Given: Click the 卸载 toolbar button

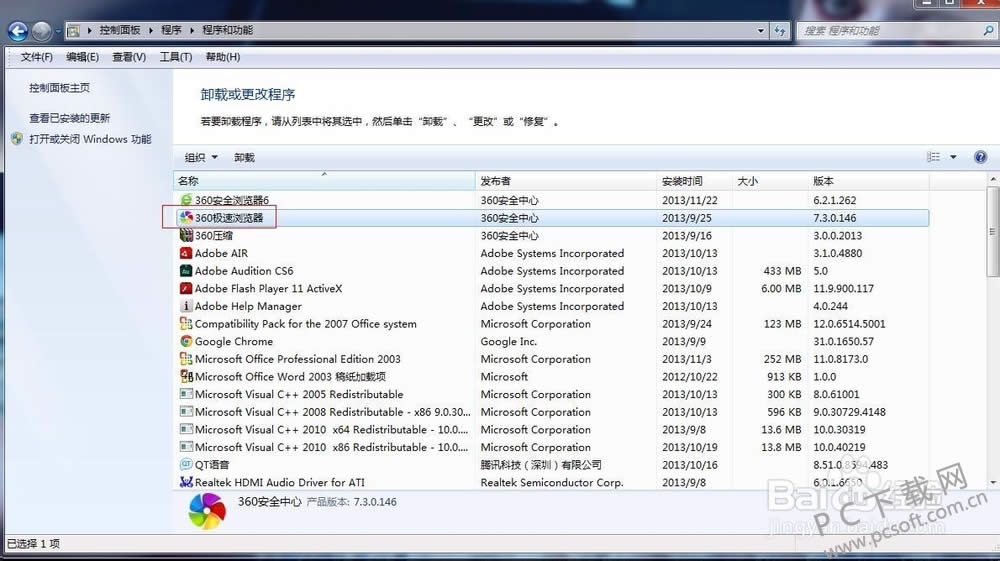Looking at the screenshot, I should pyautogui.click(x=244, y=157).
